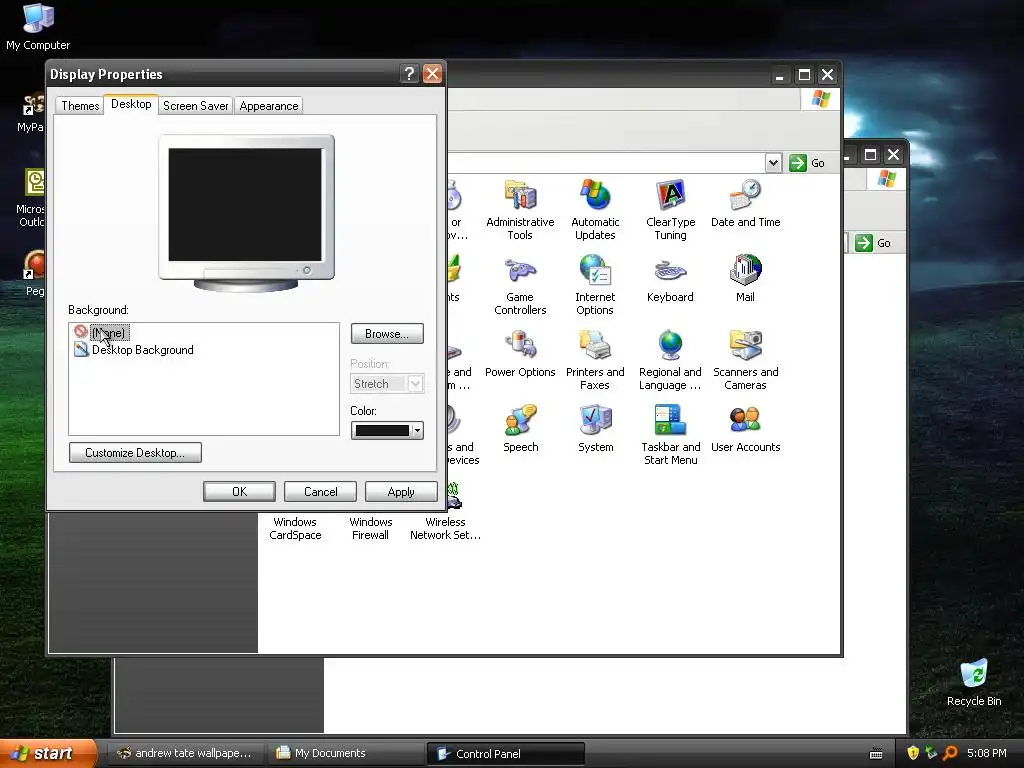The image size is (1024, 768).
Task: Click Cancel in Display Properties
Action: coord(320,492)
